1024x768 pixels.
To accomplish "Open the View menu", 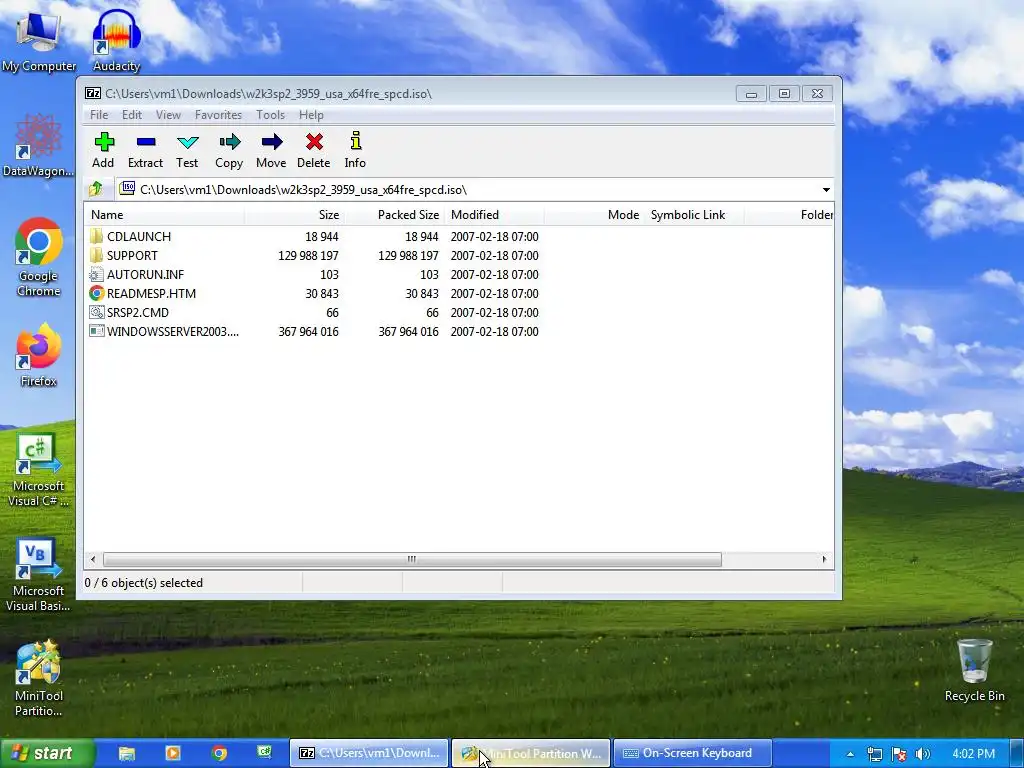I will (168, 115).
